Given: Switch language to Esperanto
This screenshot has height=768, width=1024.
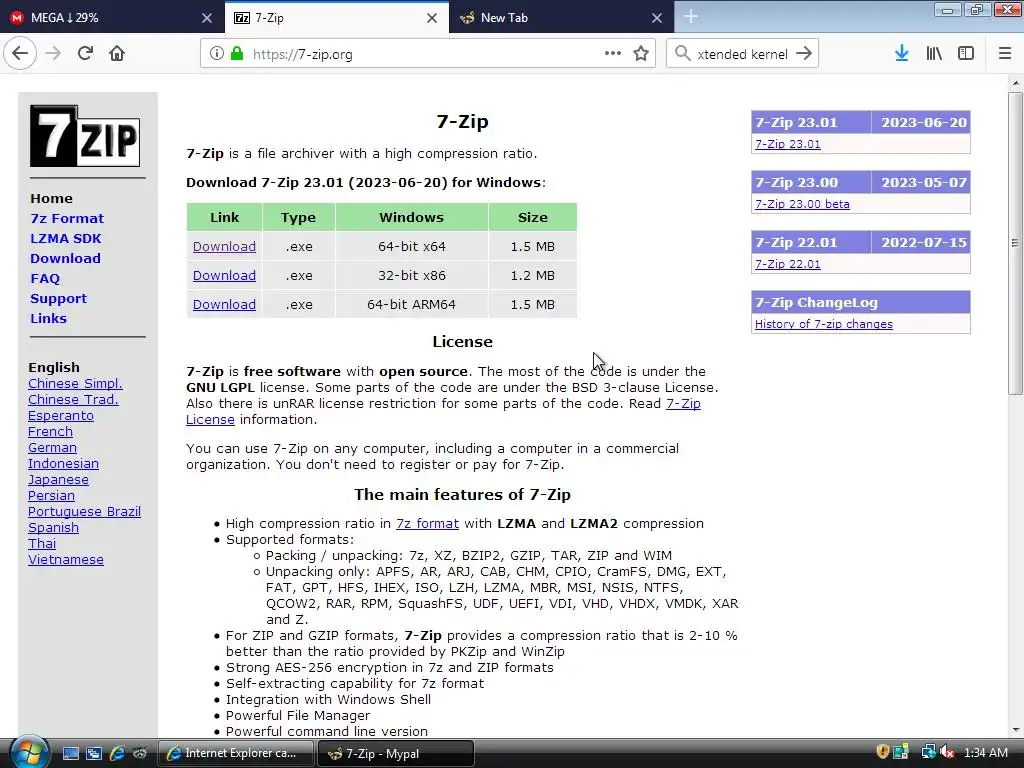Looking at the screenshot, I should click(61, 415).
